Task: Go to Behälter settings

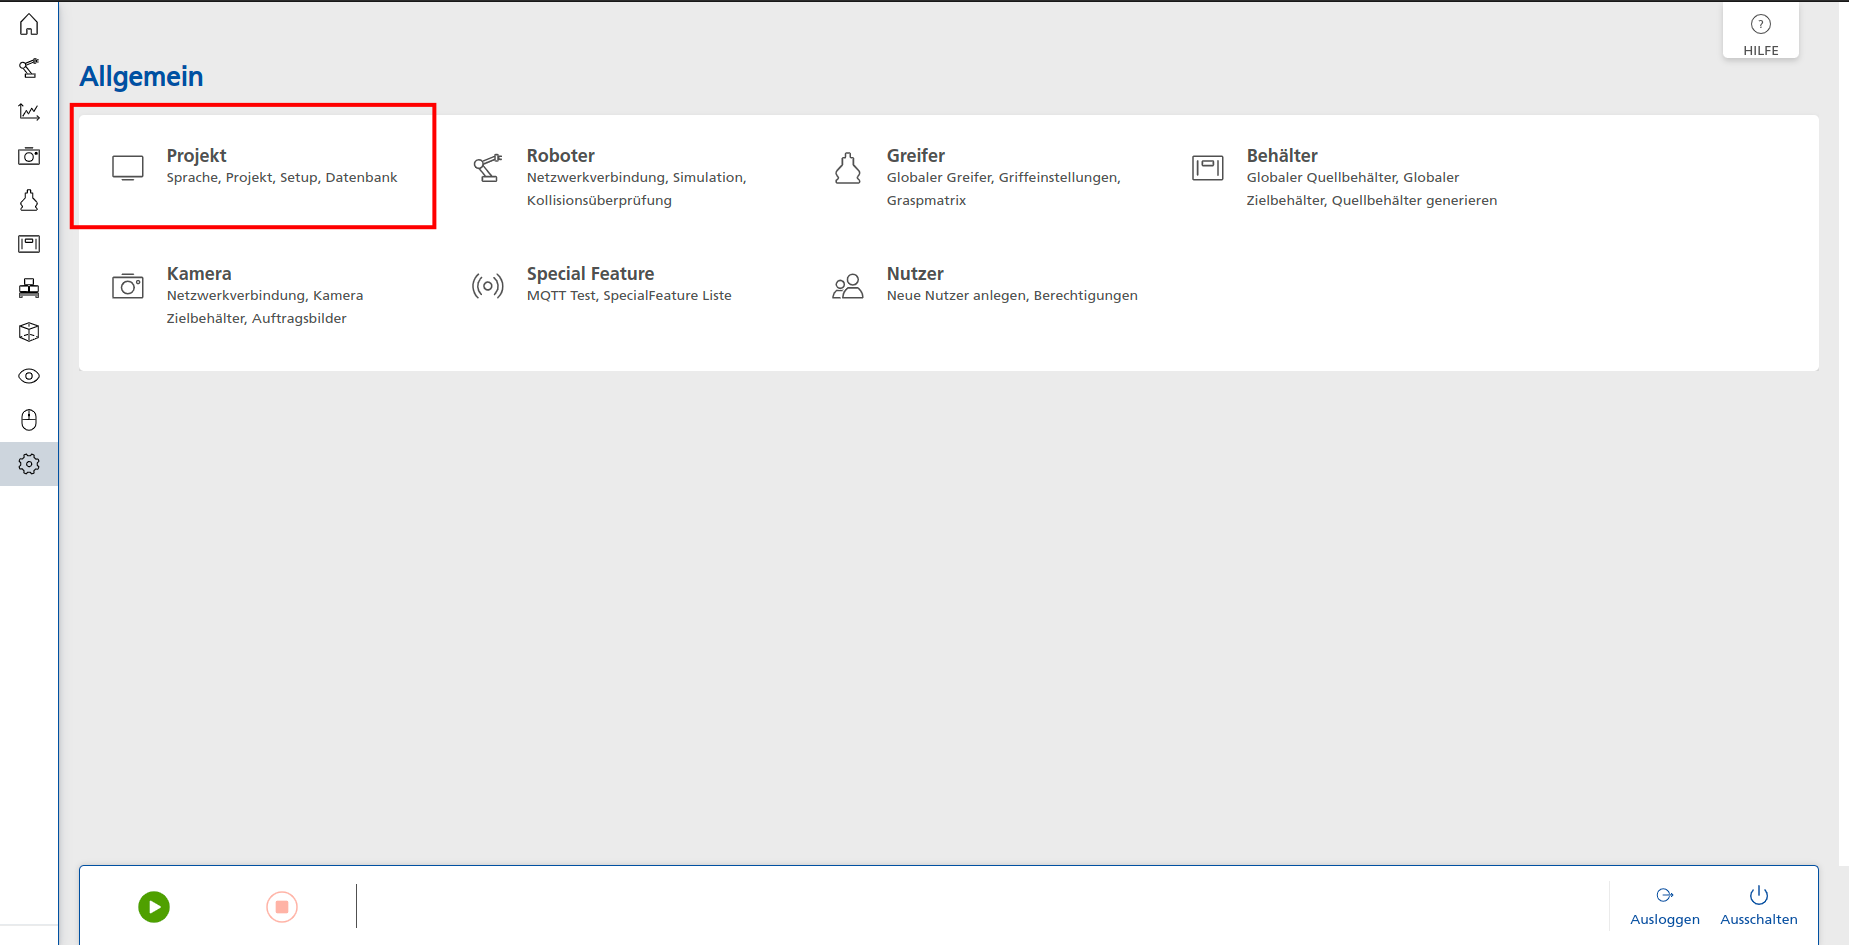Action: (1340, 177)
